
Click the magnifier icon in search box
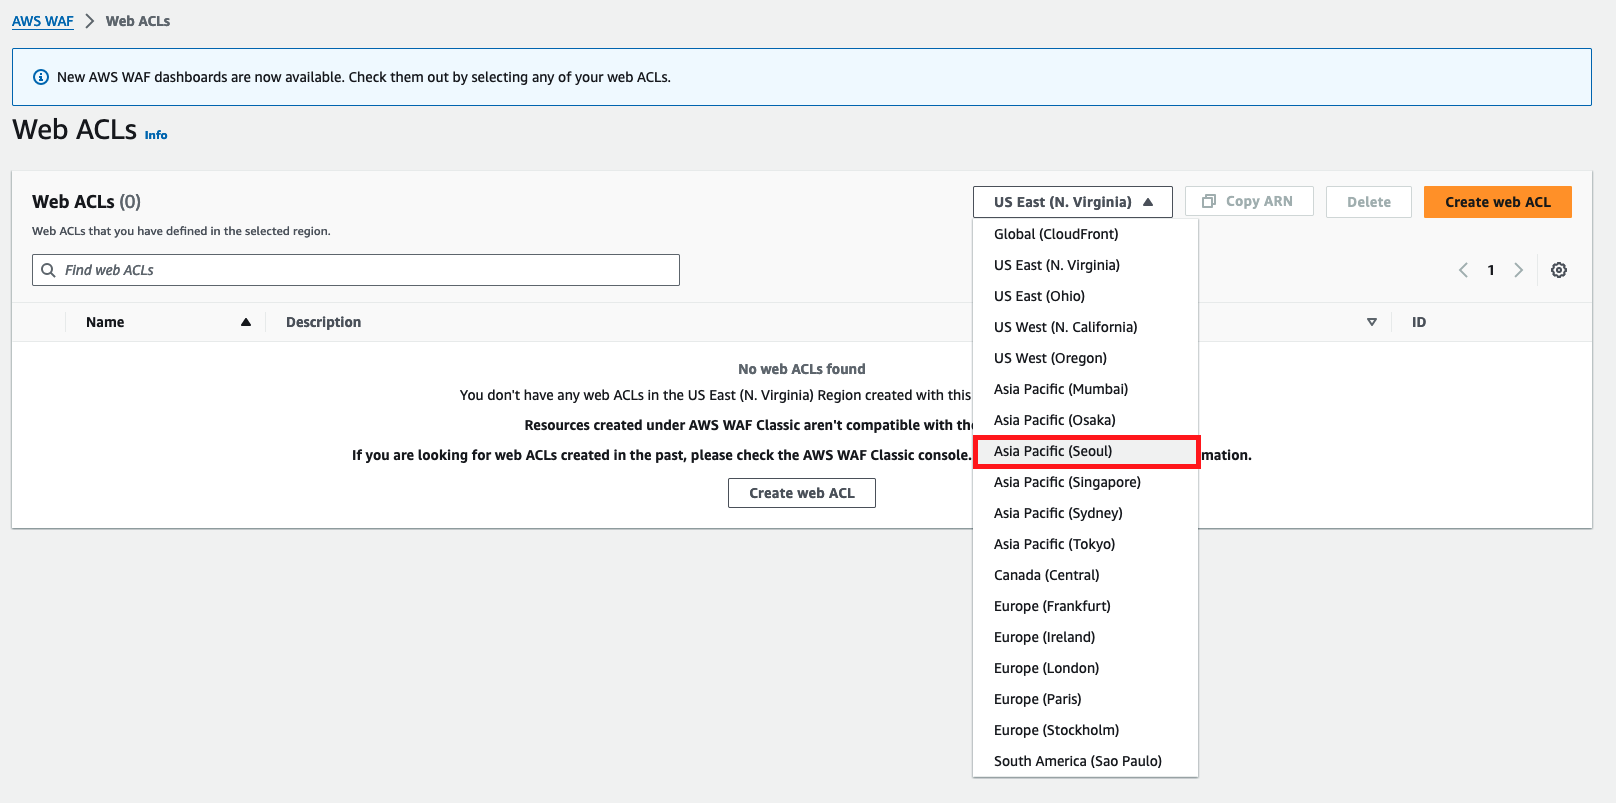point(48,270)
